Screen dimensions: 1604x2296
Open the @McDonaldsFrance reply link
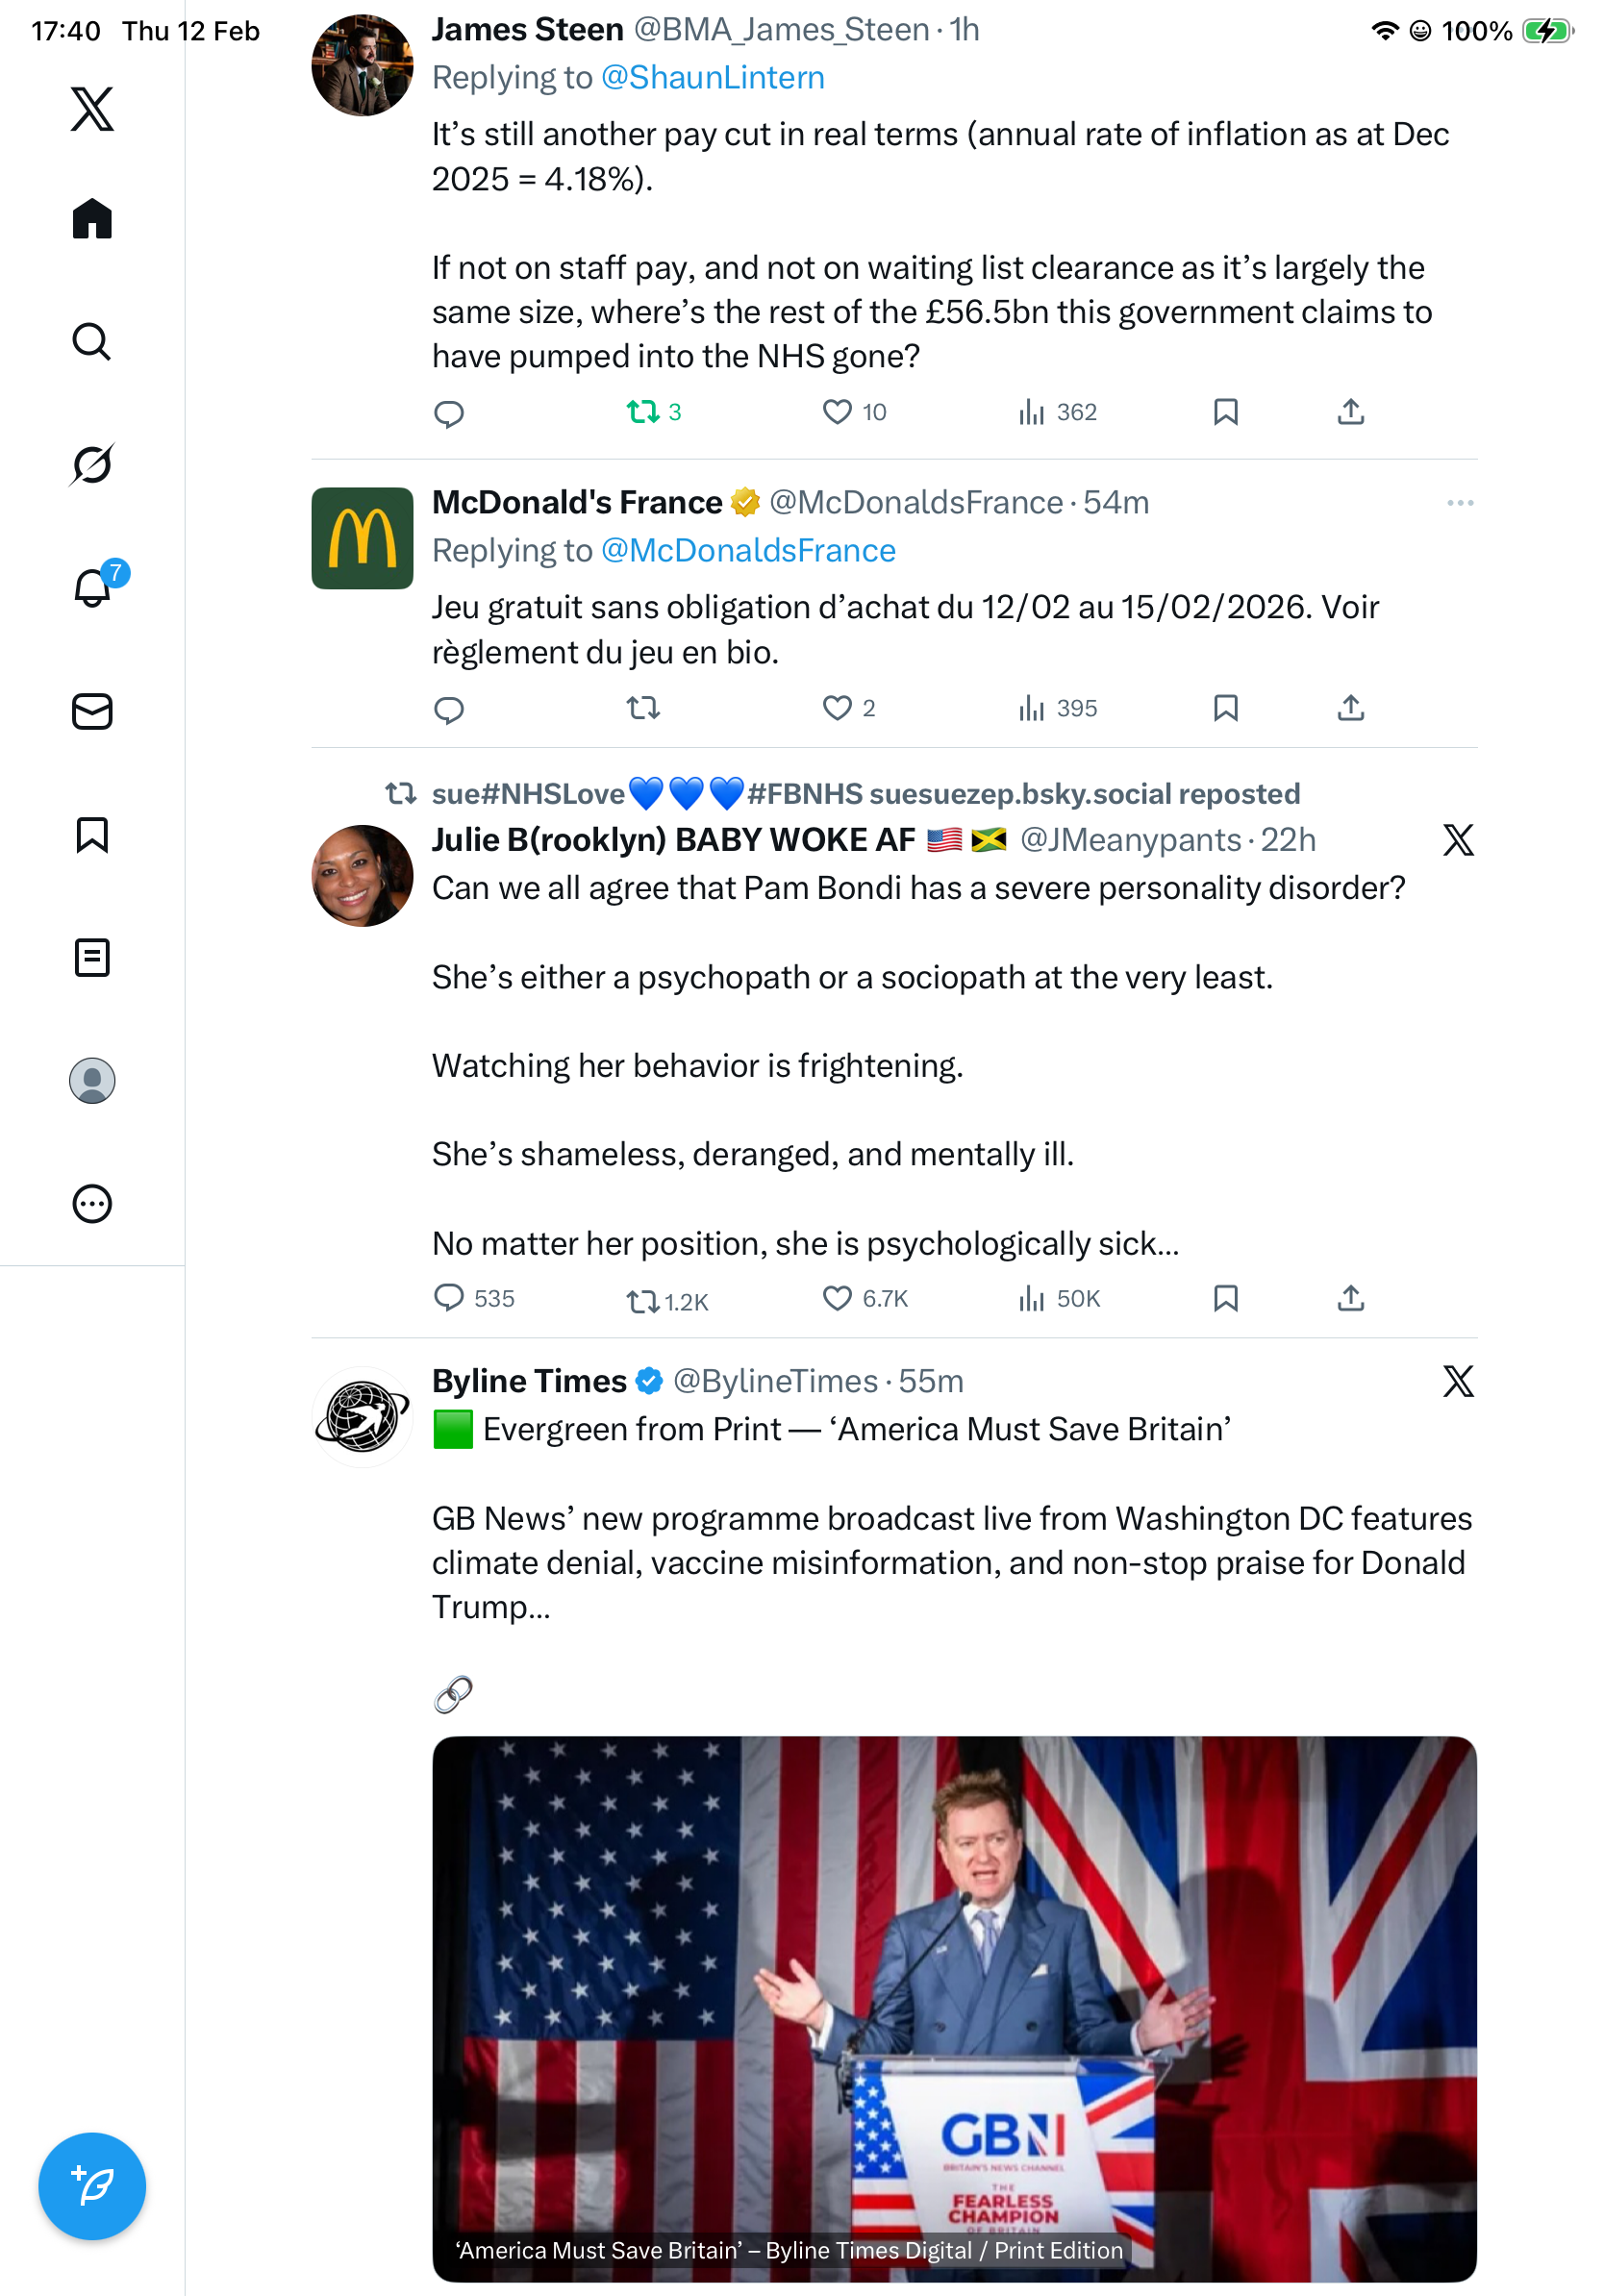tap(747, 550)
